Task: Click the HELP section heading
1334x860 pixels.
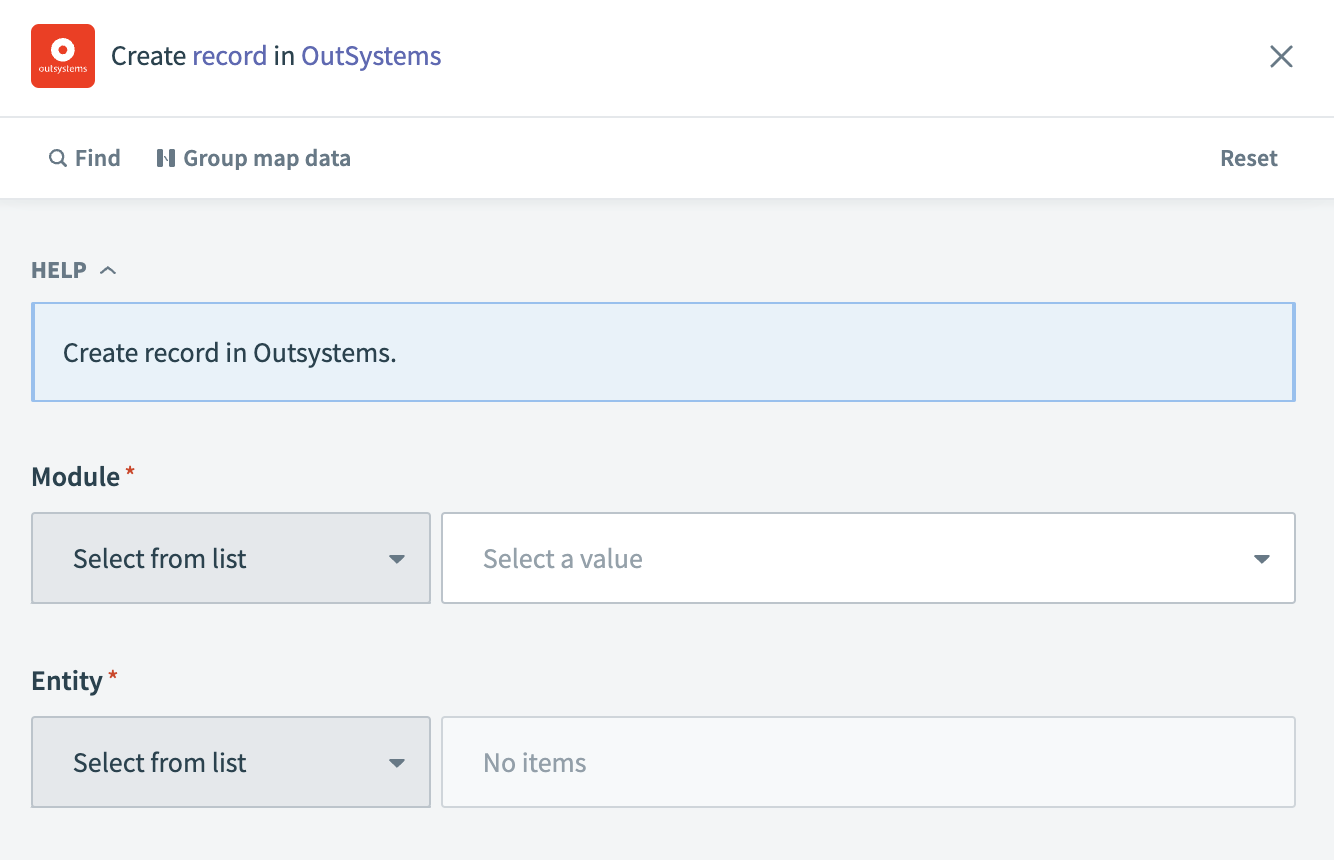Action: tap(59, 270)
